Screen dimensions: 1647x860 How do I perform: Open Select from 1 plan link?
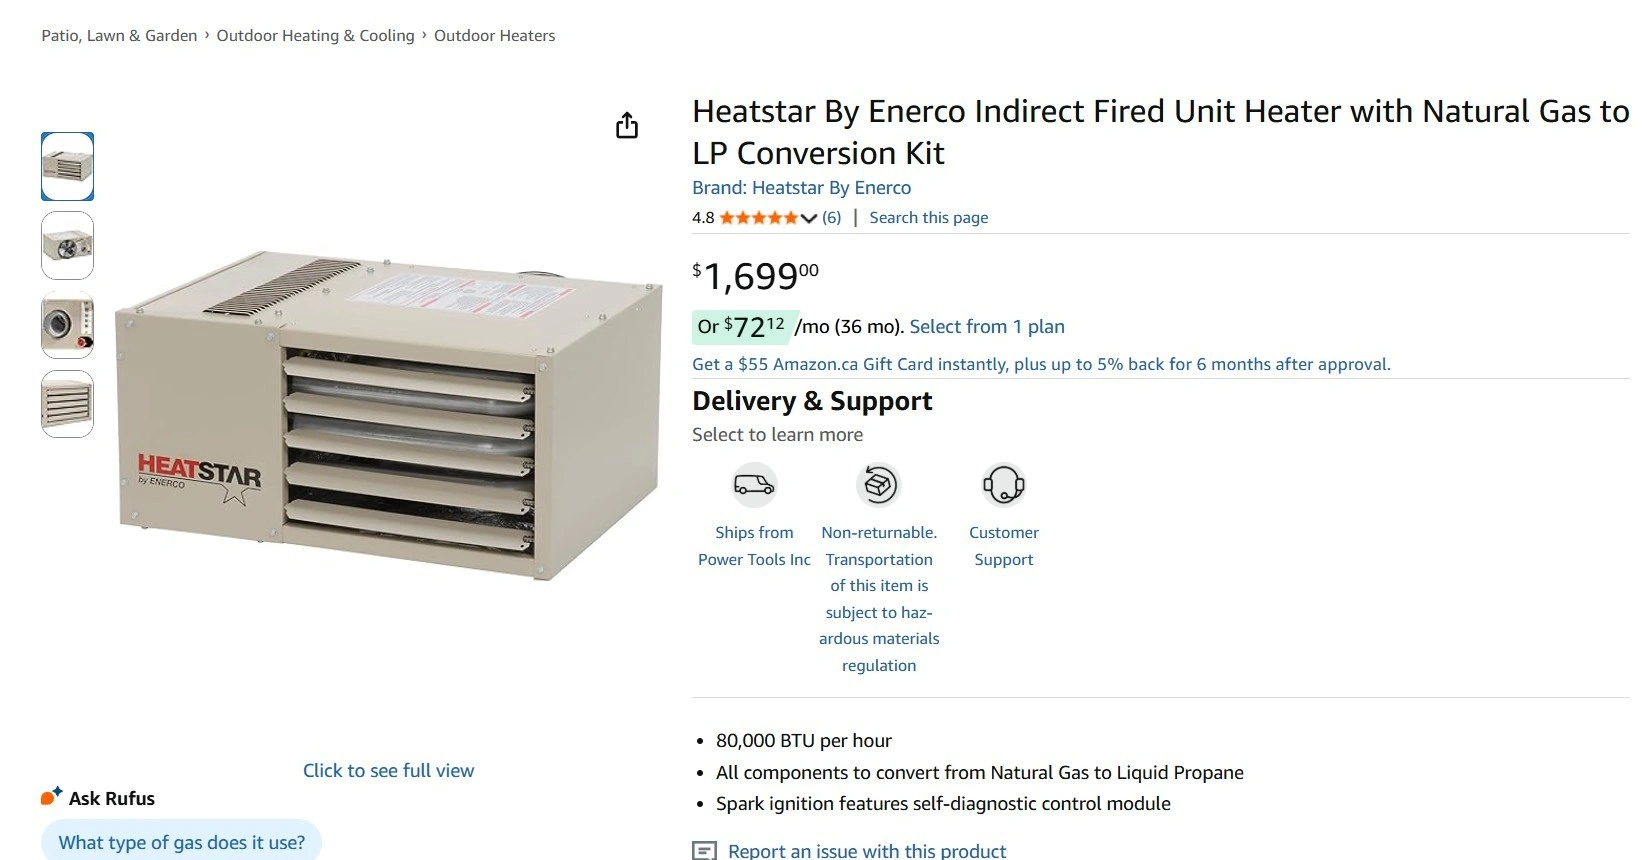point(986,327)
